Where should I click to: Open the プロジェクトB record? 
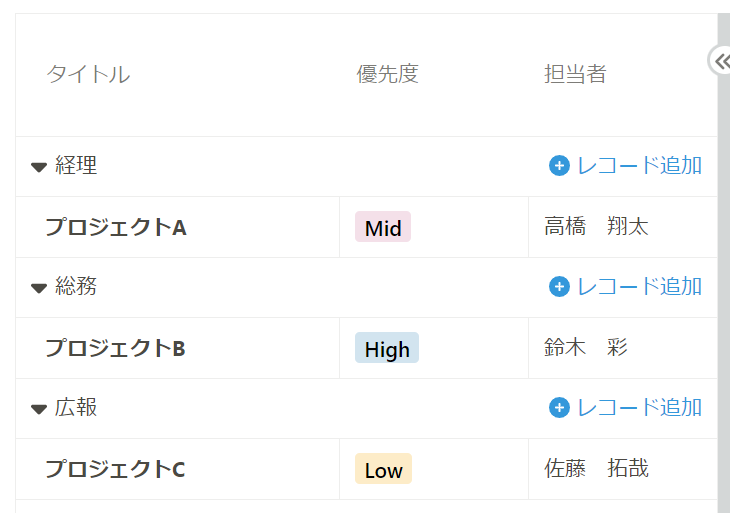pos(115,349)
